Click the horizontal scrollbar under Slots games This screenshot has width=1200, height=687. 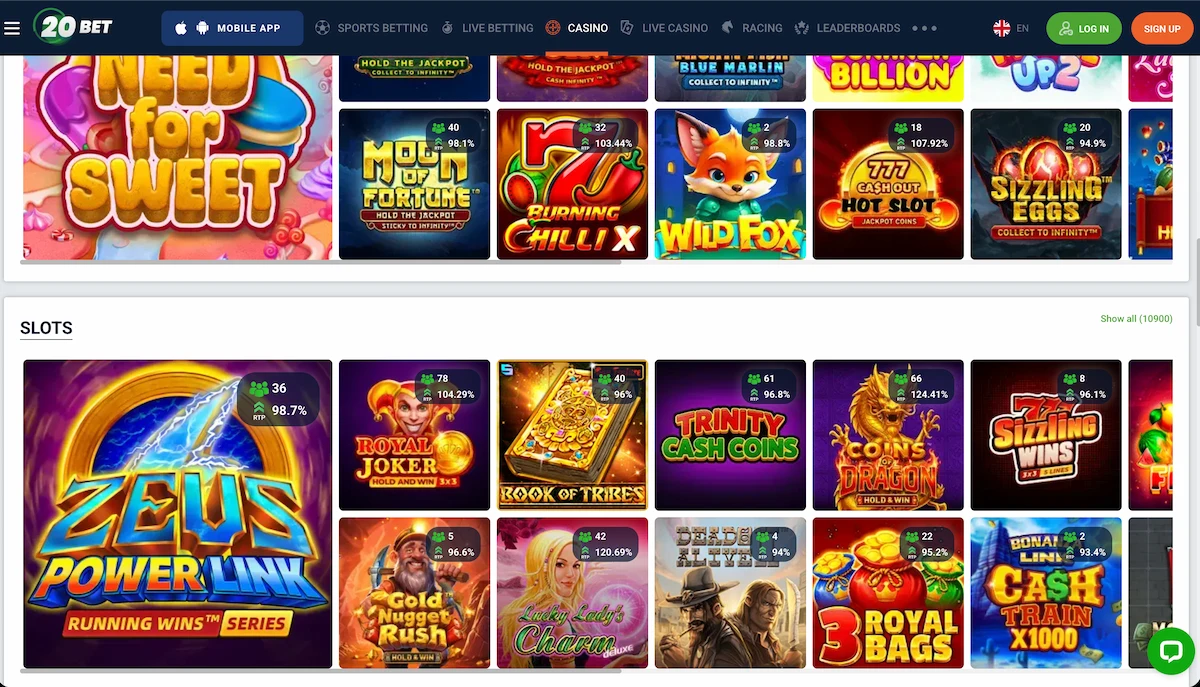(x=321, y=671)
